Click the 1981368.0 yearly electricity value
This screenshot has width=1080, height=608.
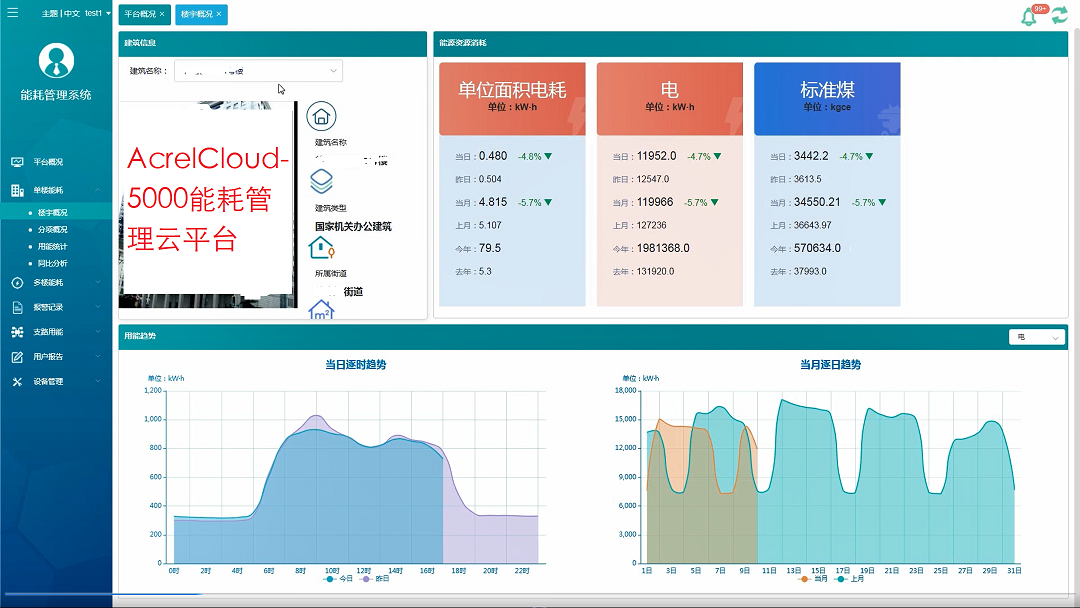click(x=663, y=248)
